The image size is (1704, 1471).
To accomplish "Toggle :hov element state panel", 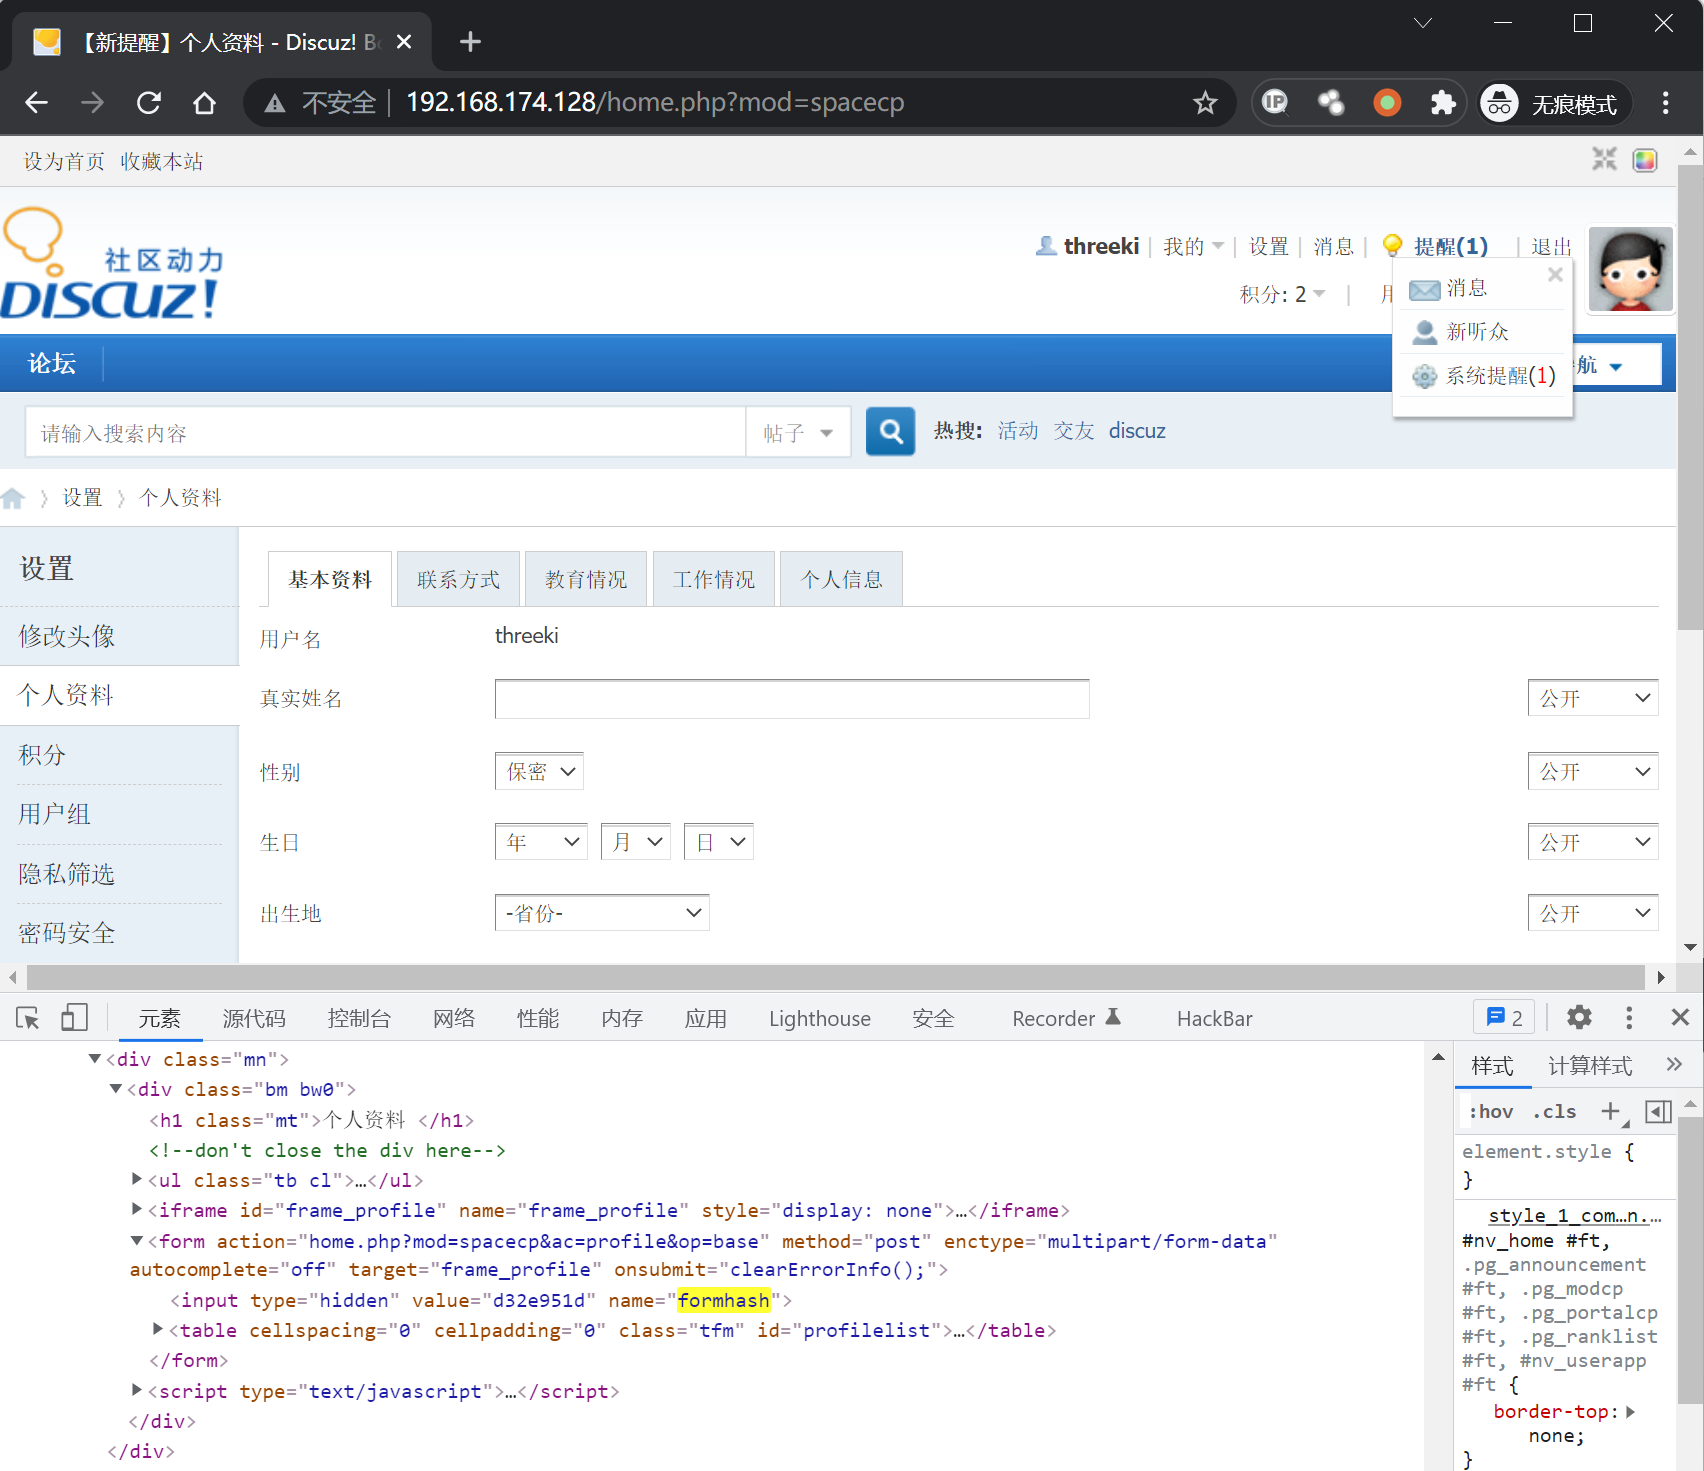I will tap(1490, 1112).
